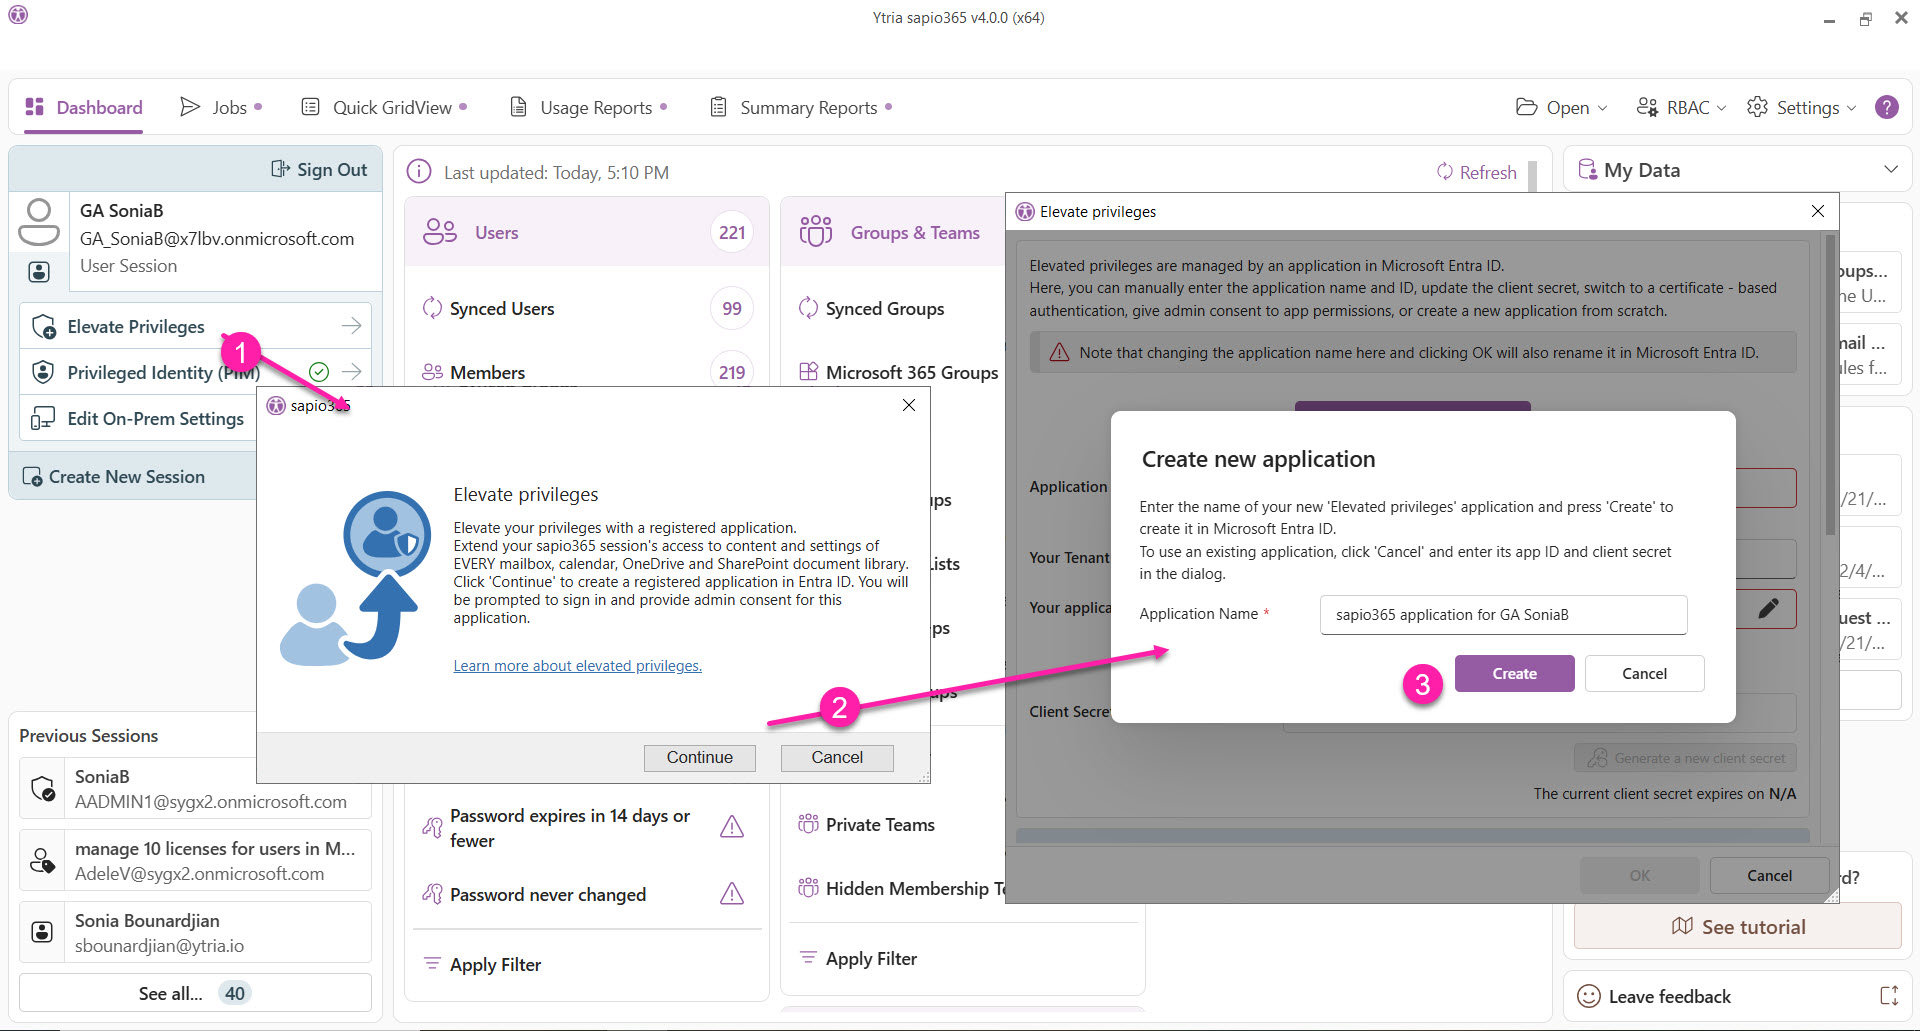Click the Leave feedback smiley icon
The image size is (1920, 1031).
coord(1588,996)
